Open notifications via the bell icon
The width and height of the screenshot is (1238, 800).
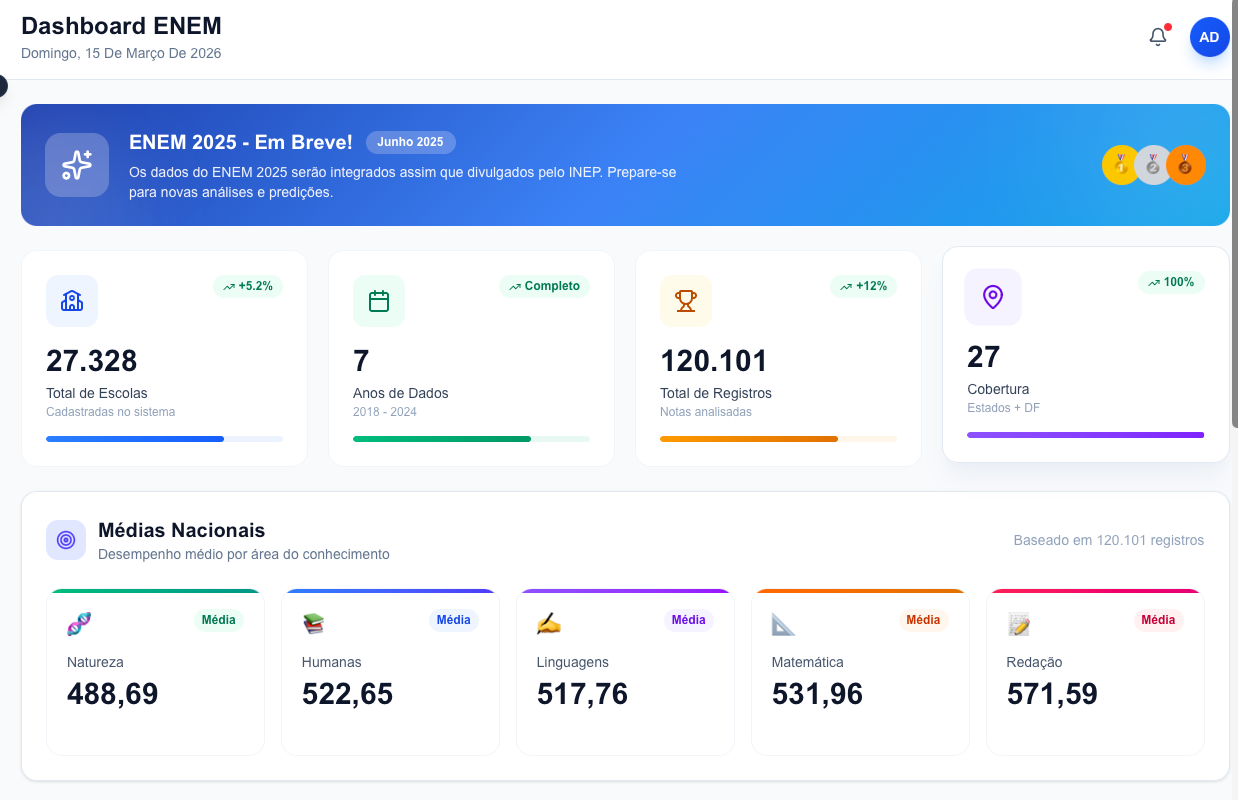pyautogui.click(x=1157, y=36)
